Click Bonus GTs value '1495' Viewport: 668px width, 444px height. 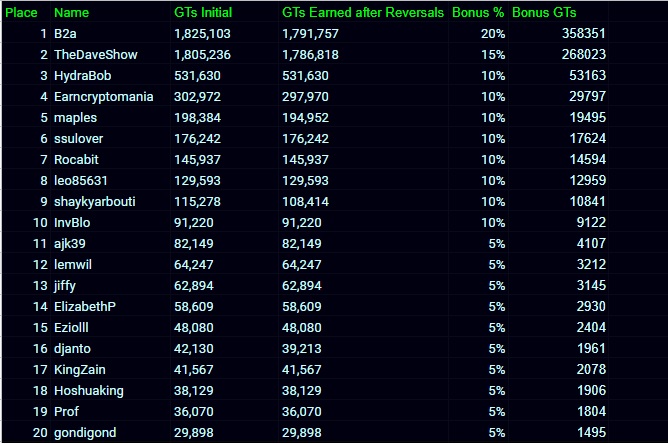591,432
